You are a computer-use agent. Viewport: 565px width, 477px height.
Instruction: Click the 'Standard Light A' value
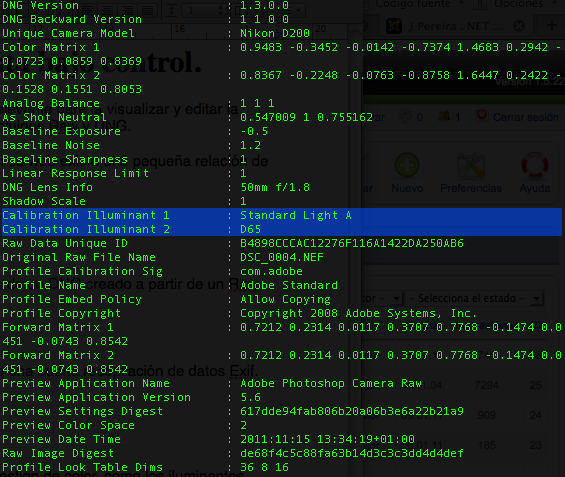(x=296, y=215)
